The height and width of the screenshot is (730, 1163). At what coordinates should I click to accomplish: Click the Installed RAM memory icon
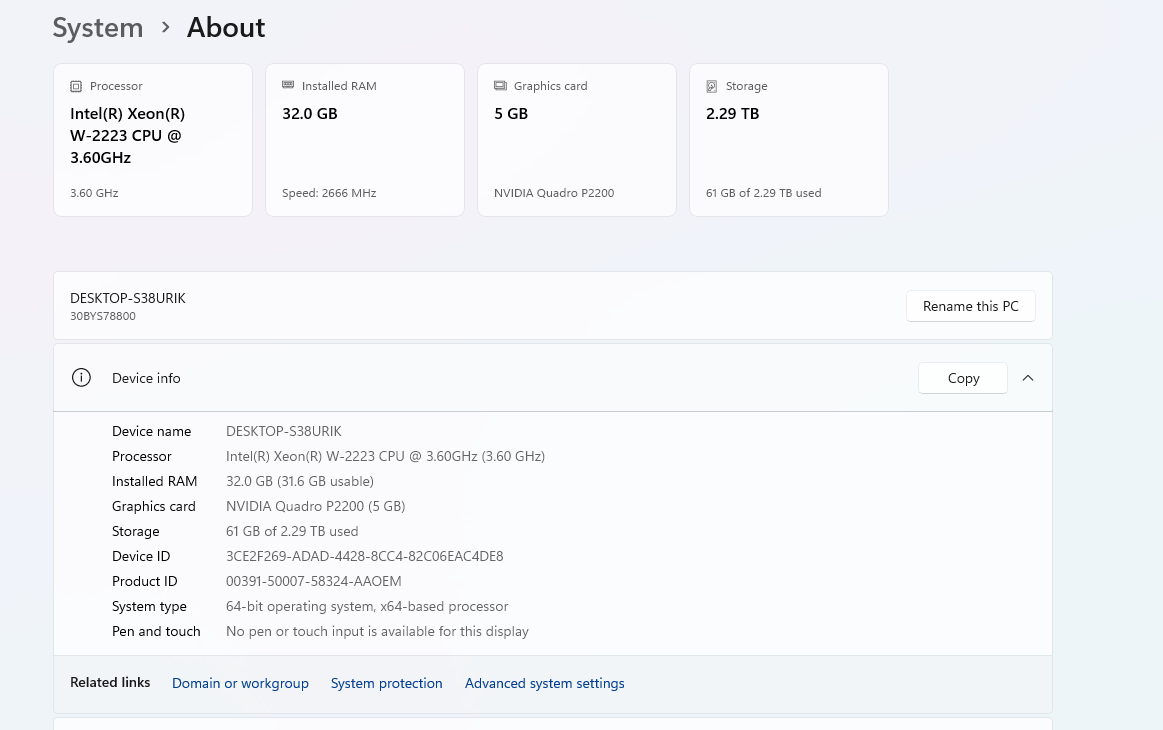pyautogui.click(x=288, y=85)
